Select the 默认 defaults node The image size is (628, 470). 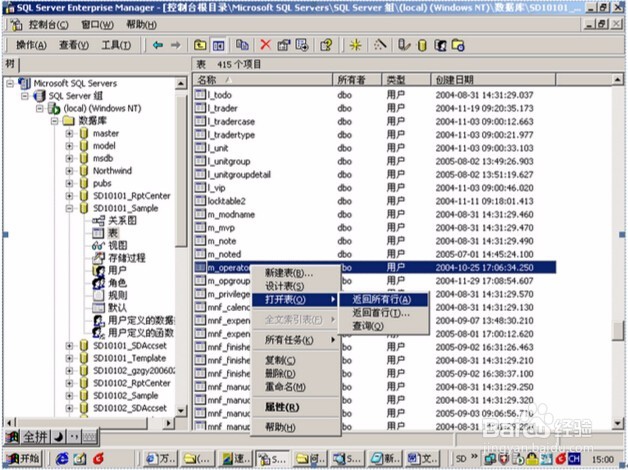[x=117, y=307]
